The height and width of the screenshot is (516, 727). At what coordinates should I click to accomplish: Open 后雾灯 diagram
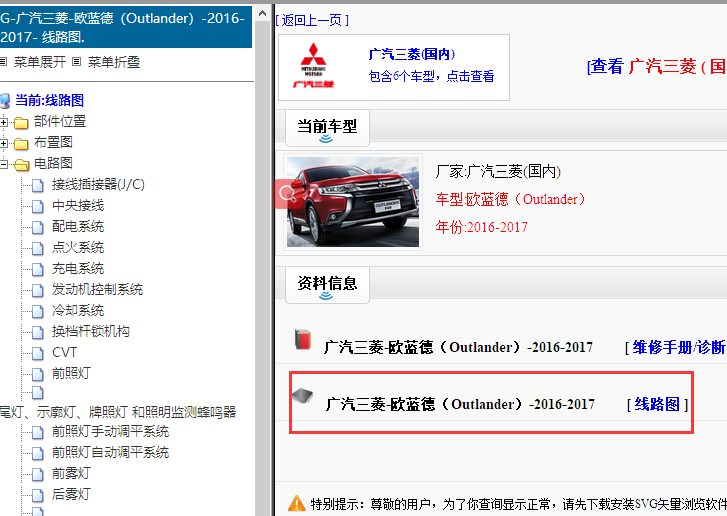[x=71, y=494]
